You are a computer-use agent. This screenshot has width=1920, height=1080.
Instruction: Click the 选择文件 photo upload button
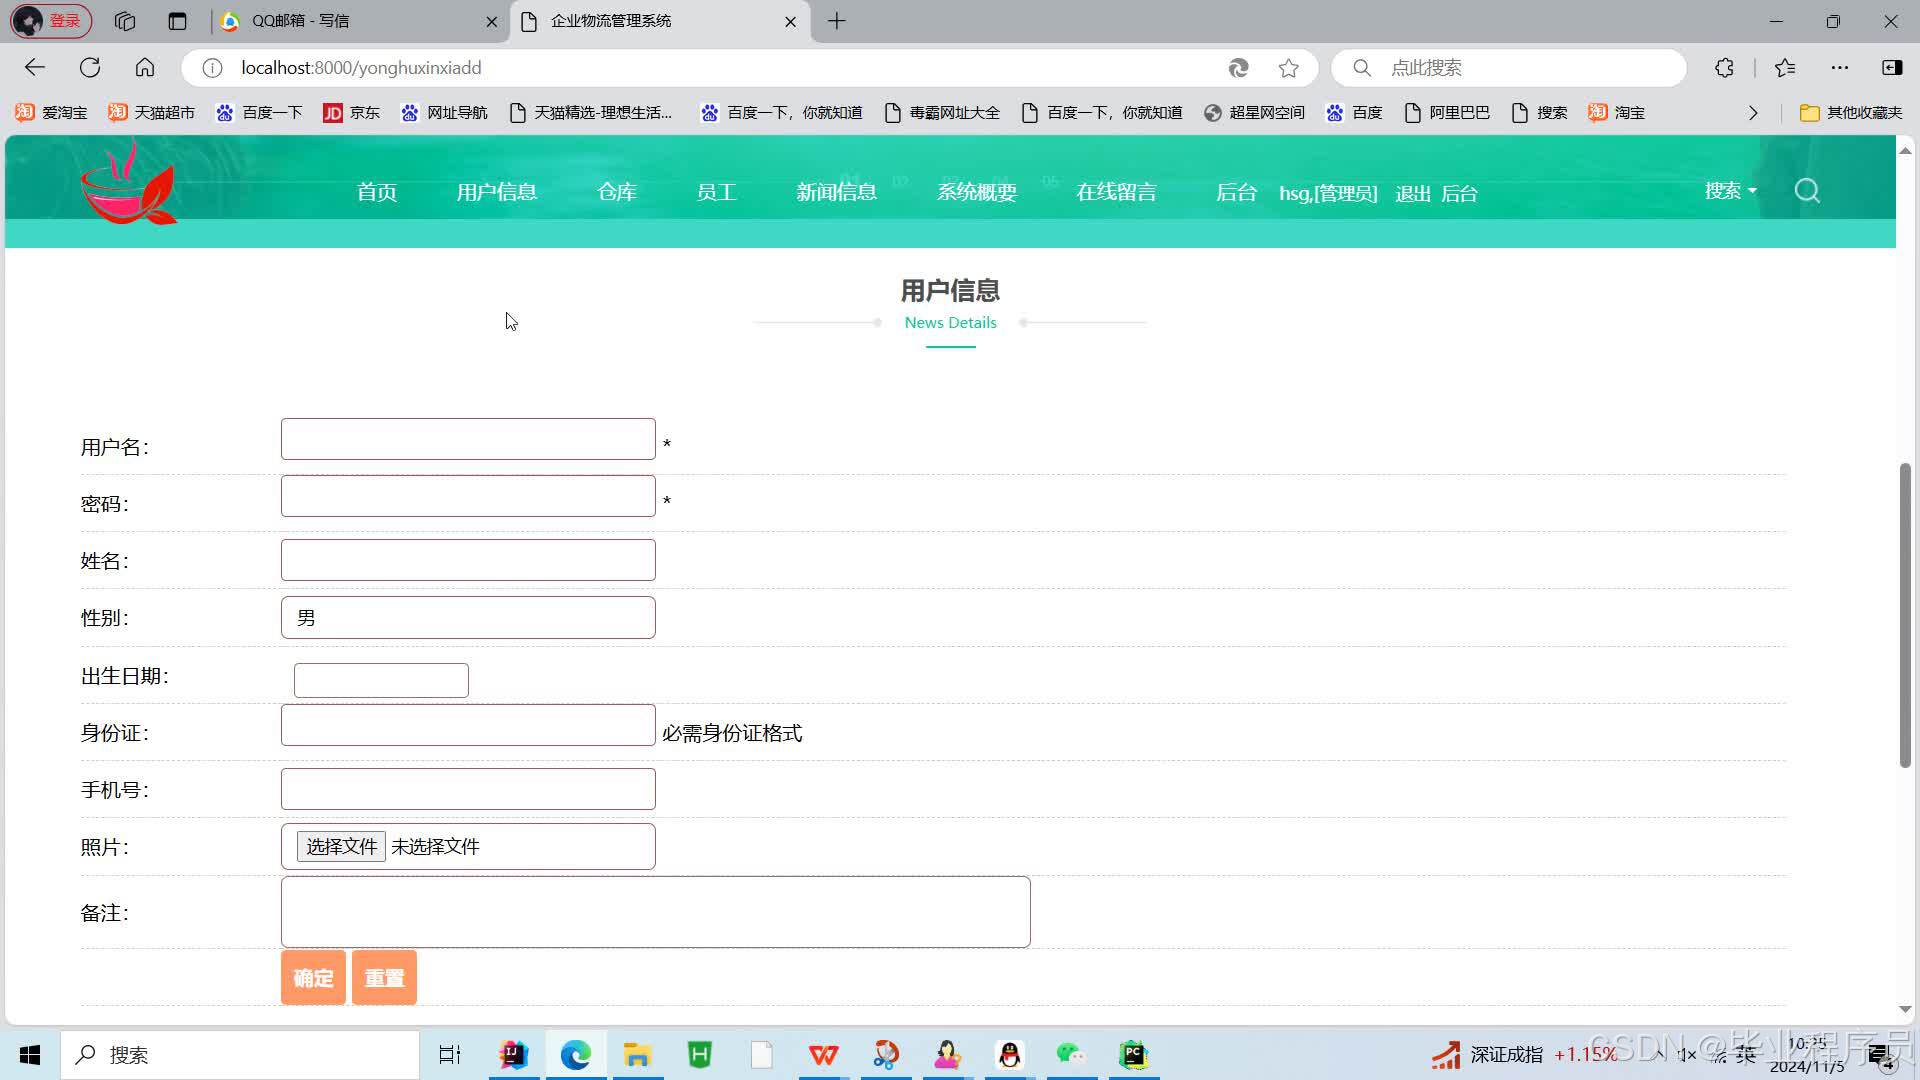[341, 847]
